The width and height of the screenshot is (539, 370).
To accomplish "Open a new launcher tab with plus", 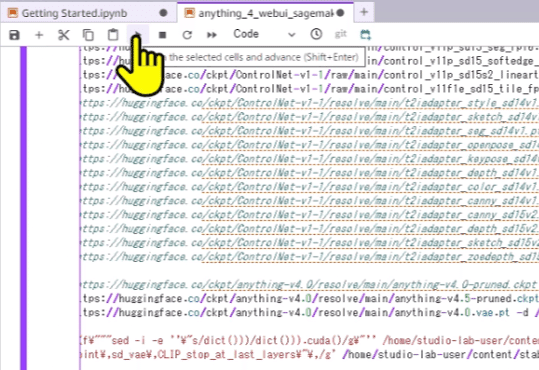I will (364, 12).
